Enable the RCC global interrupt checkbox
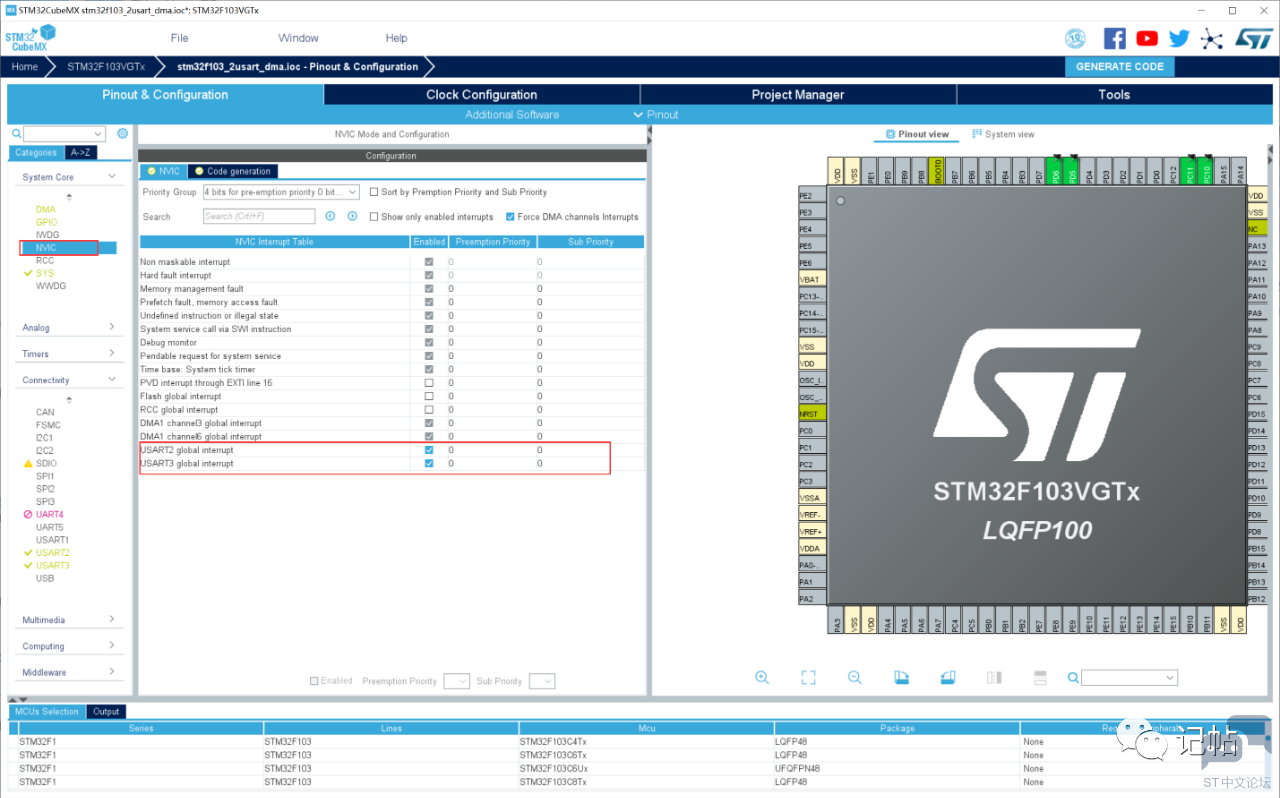 (x=429, y=410)
